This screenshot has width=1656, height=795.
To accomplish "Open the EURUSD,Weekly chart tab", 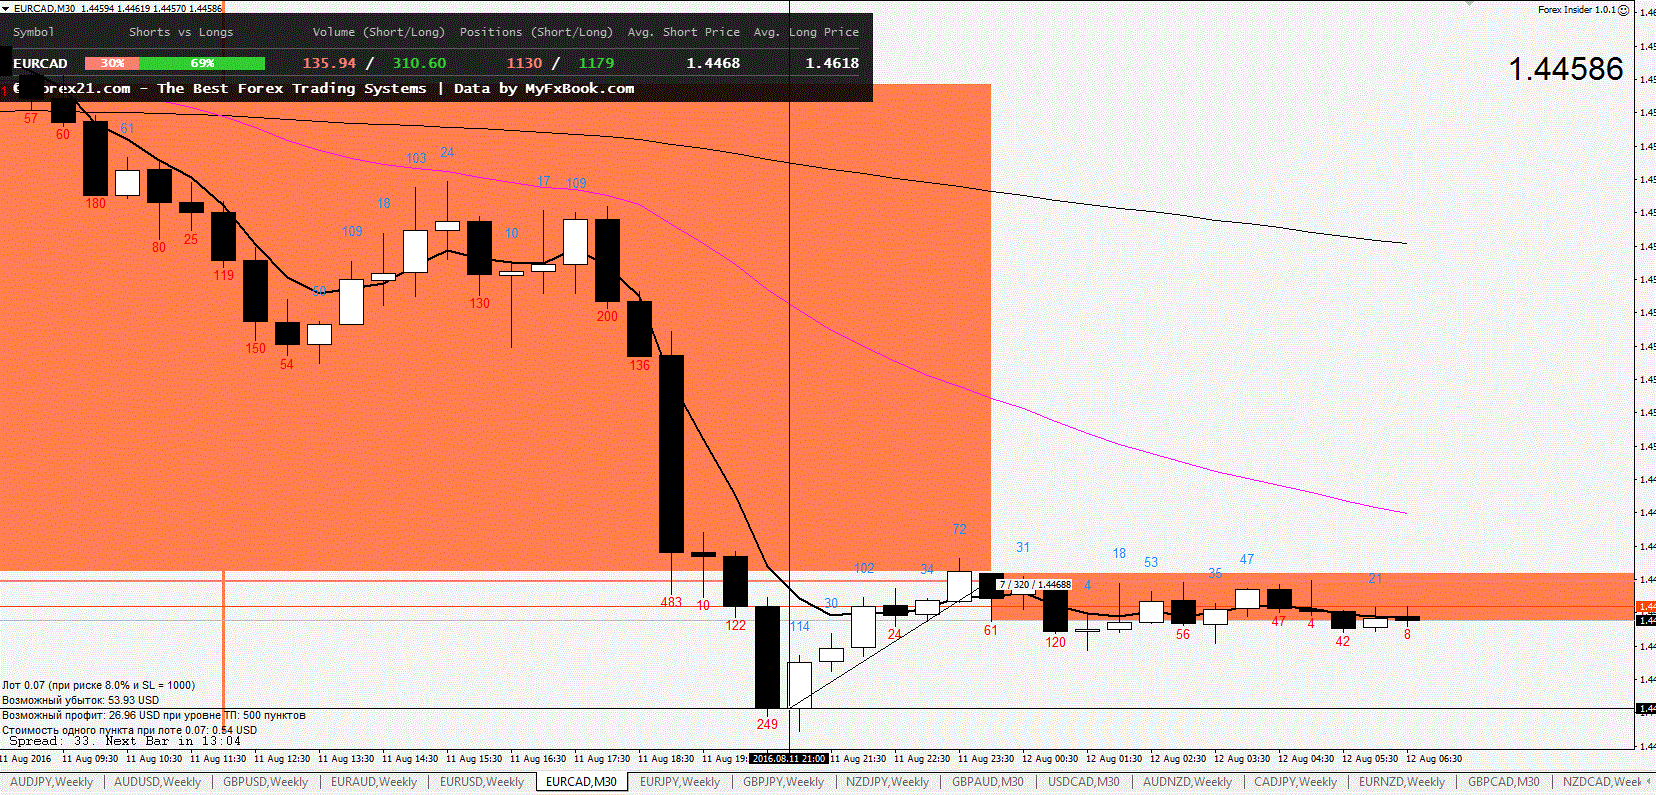I will pyautogui.click(x=482, y=782).
